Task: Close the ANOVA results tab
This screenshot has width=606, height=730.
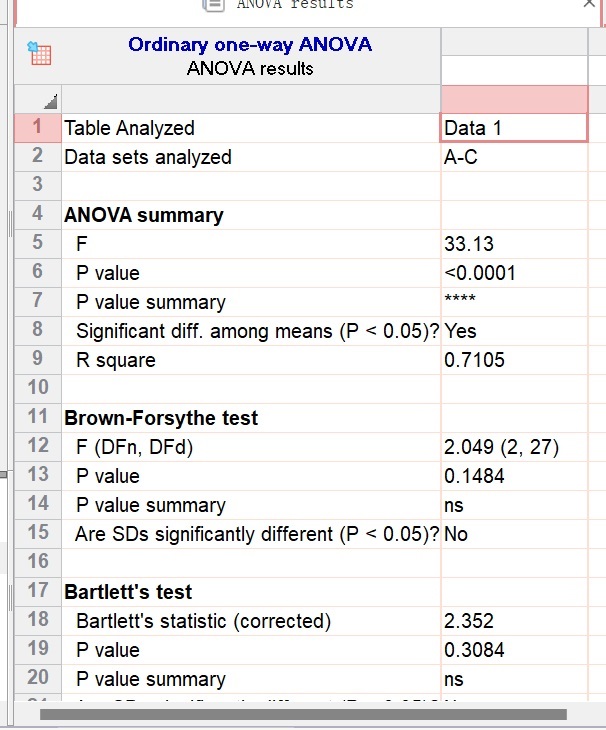Action: pos(589,5)
